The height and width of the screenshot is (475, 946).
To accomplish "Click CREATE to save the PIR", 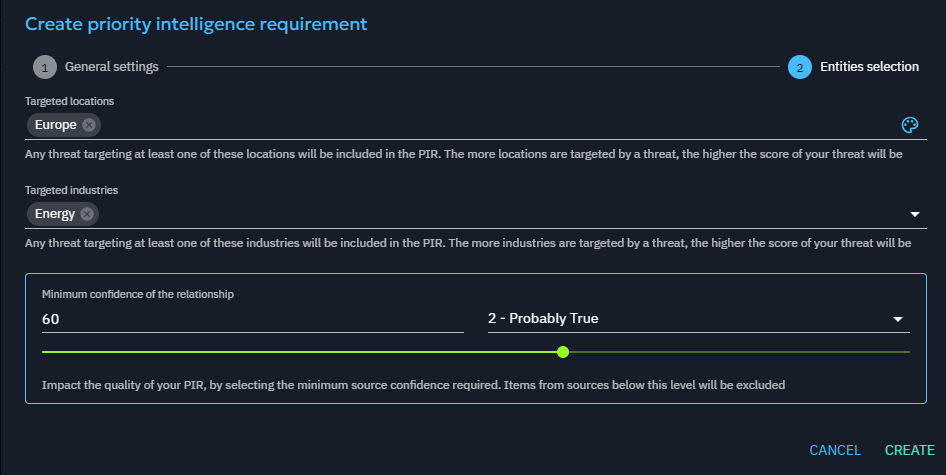I will coord(909,451).
